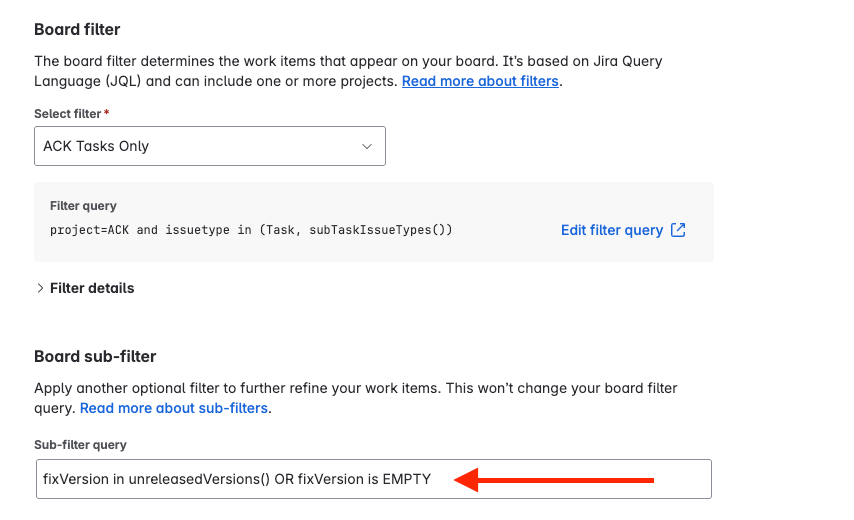
Task: Click the "Select filter" field label
Action: 68,114
